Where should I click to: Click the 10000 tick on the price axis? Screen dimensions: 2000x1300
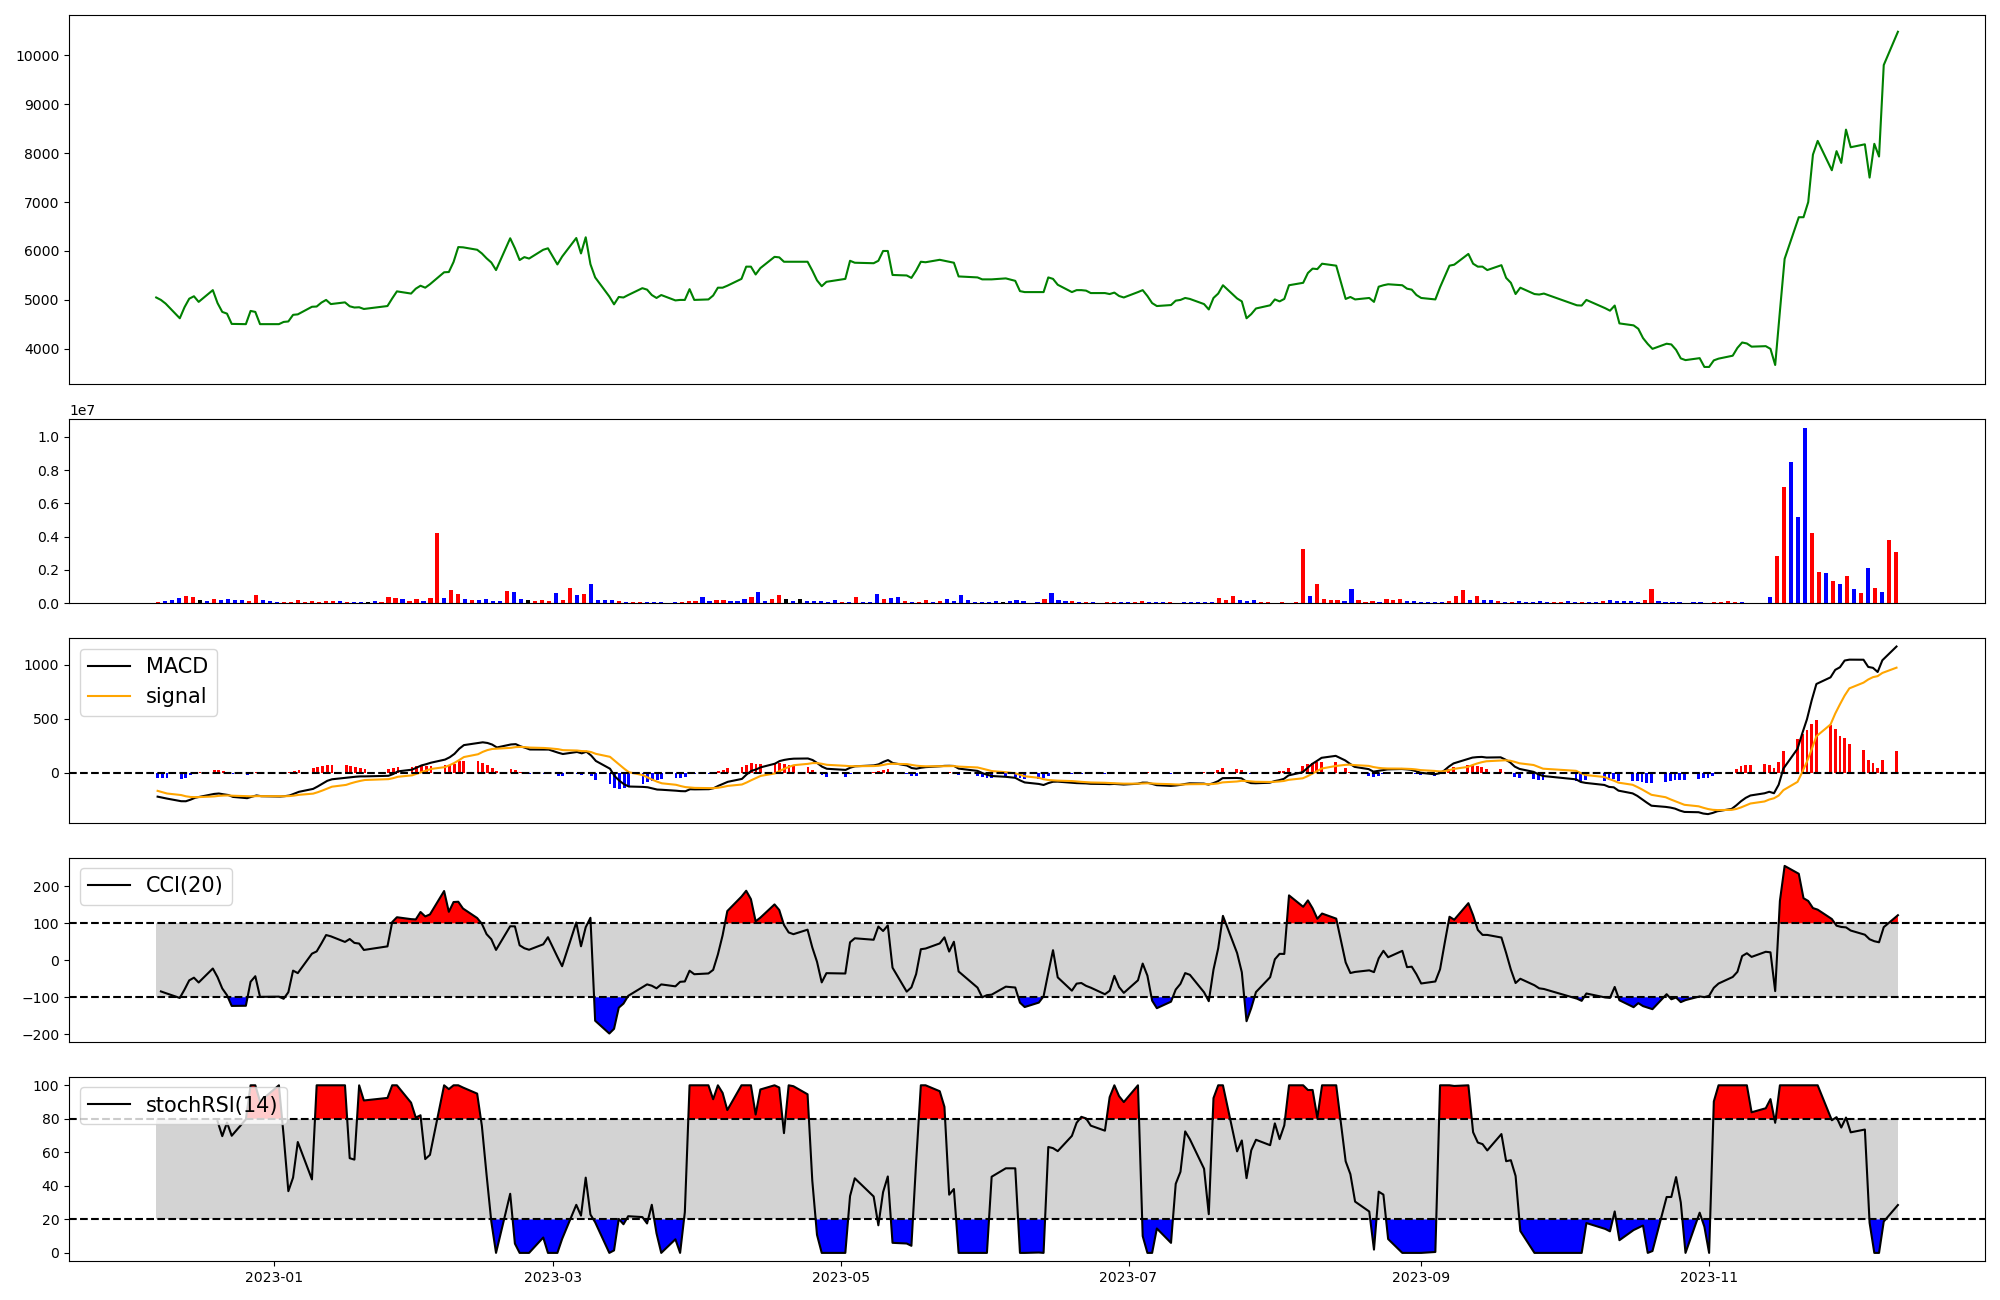[37, 56]
